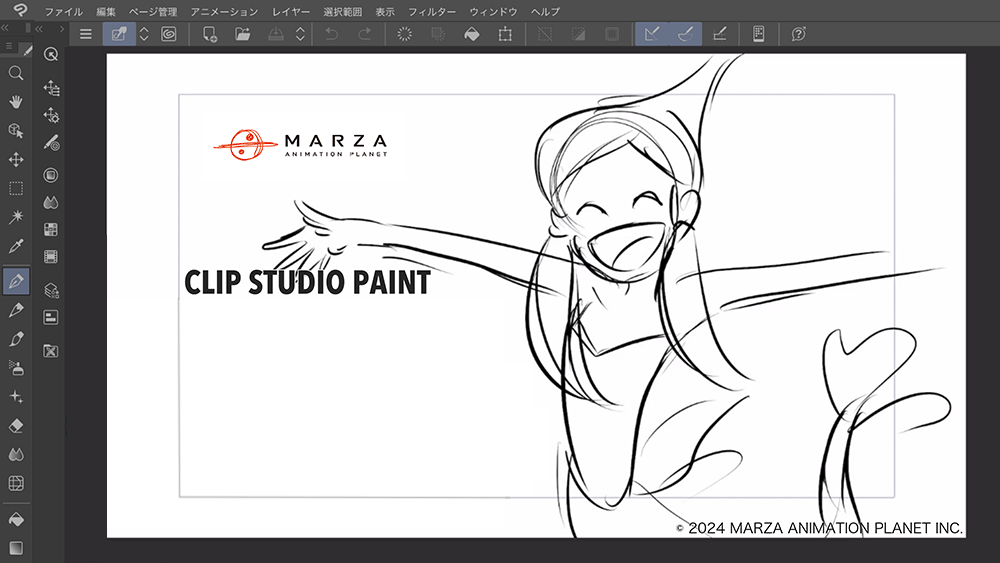This screenshot has width=1000, height=563.
Task: Click the up-down arrows beside the save icon
Action: (300, 34)
